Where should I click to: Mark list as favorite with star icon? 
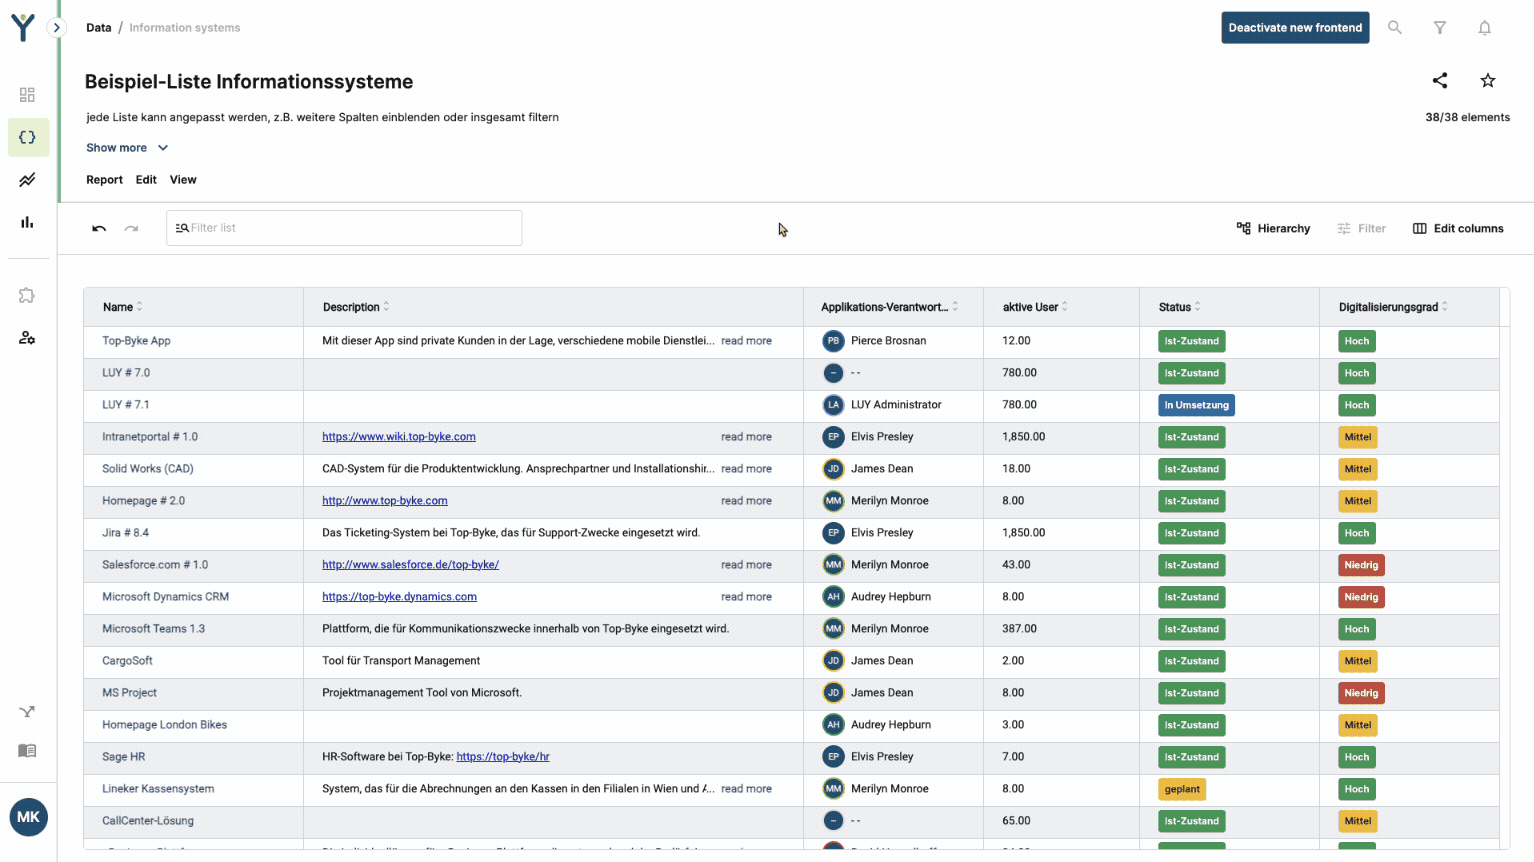click(x=1487, y=81)
